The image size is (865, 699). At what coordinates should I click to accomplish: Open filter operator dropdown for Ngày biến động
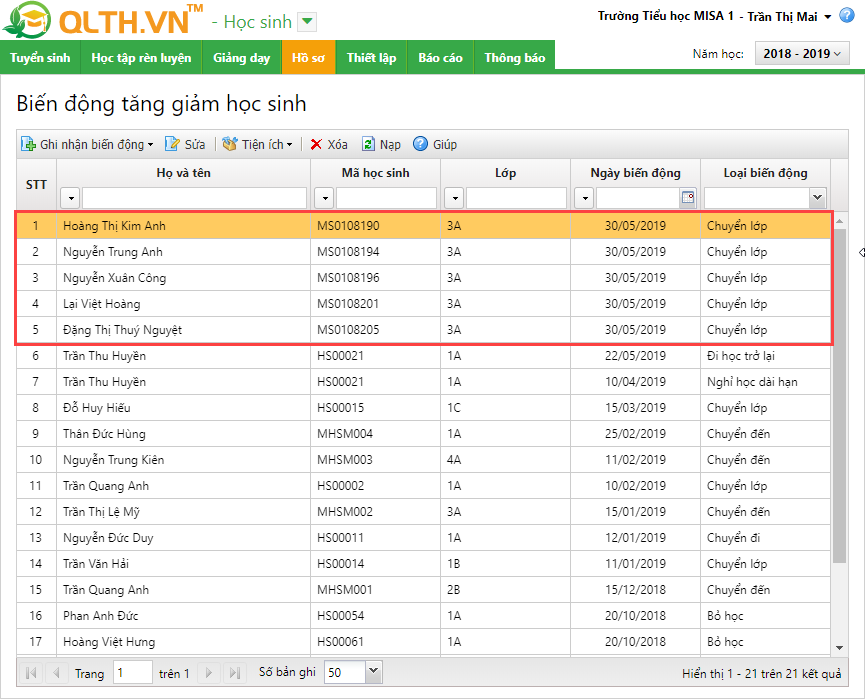(584, 198)
